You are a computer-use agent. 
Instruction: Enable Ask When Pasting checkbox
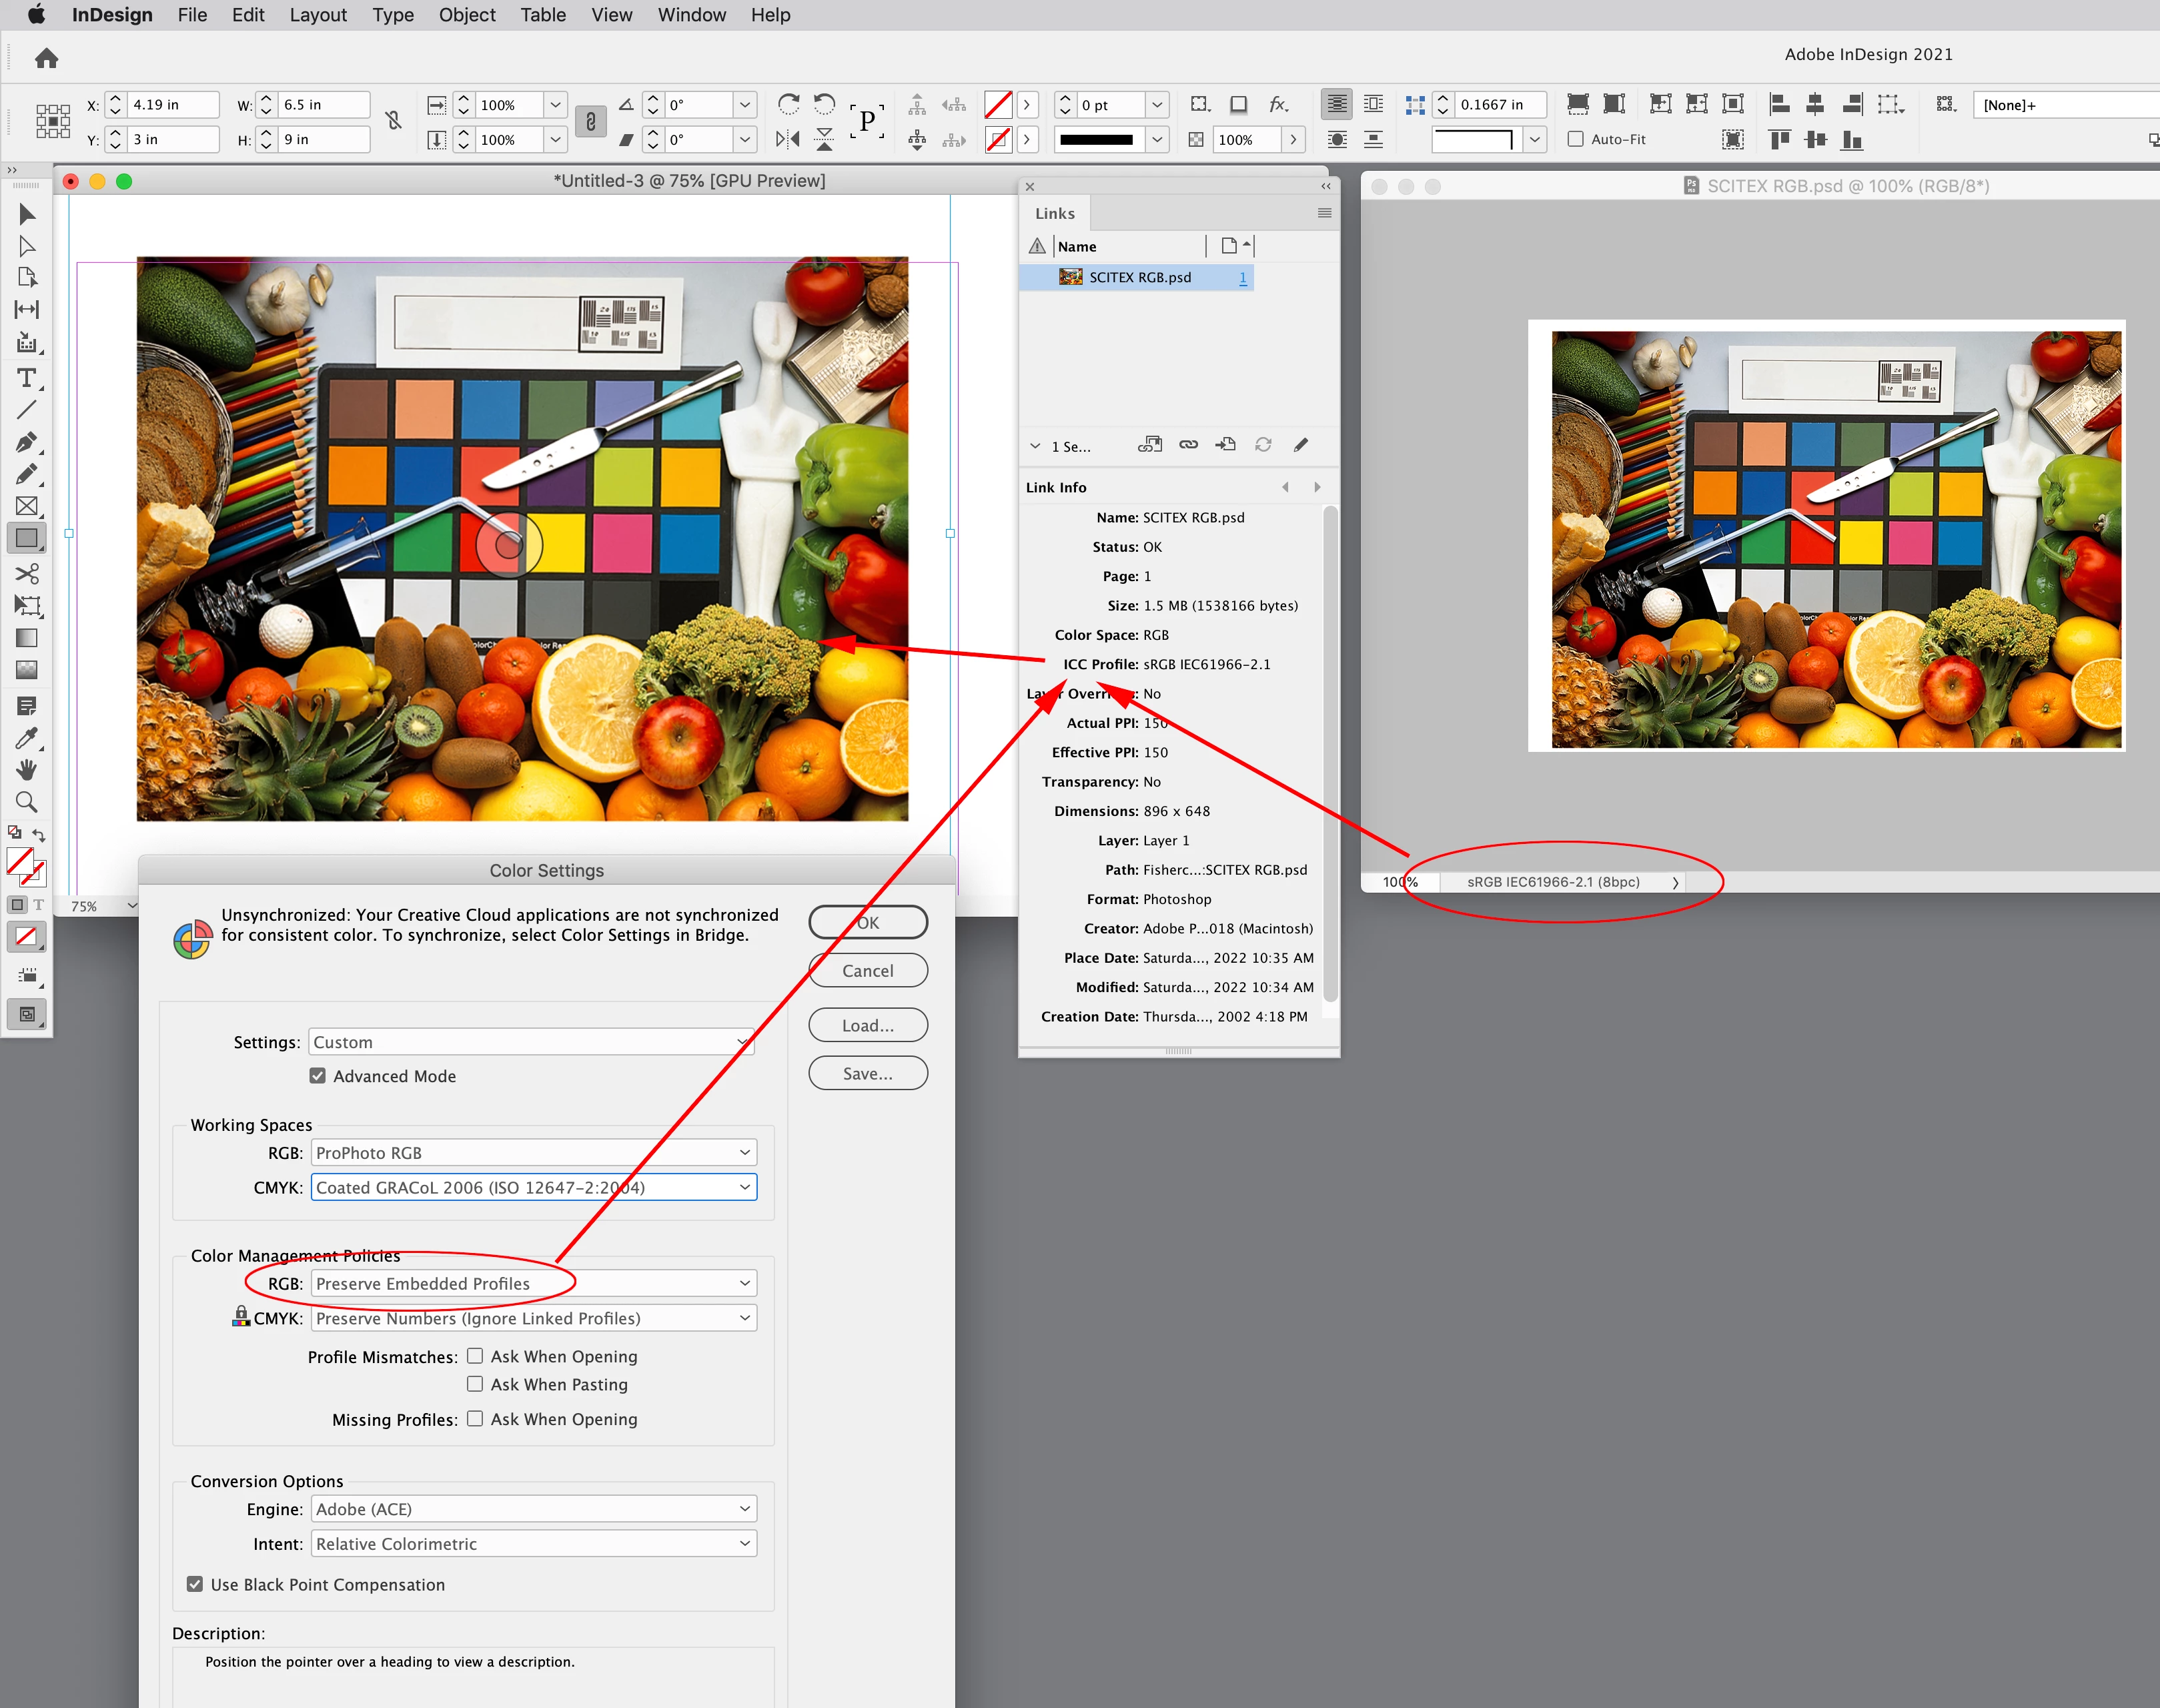click(x=475, y=1384)
